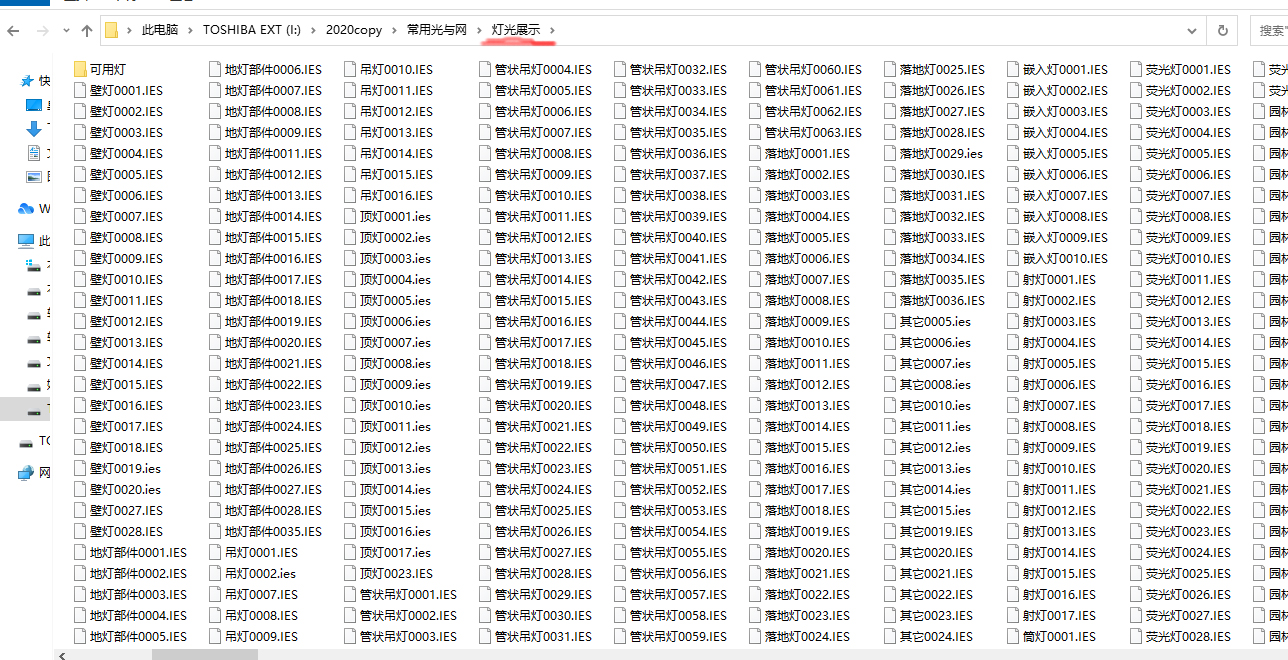
Task: Click file icon of 壁灯0001.IES
Action: coord(81,90)
